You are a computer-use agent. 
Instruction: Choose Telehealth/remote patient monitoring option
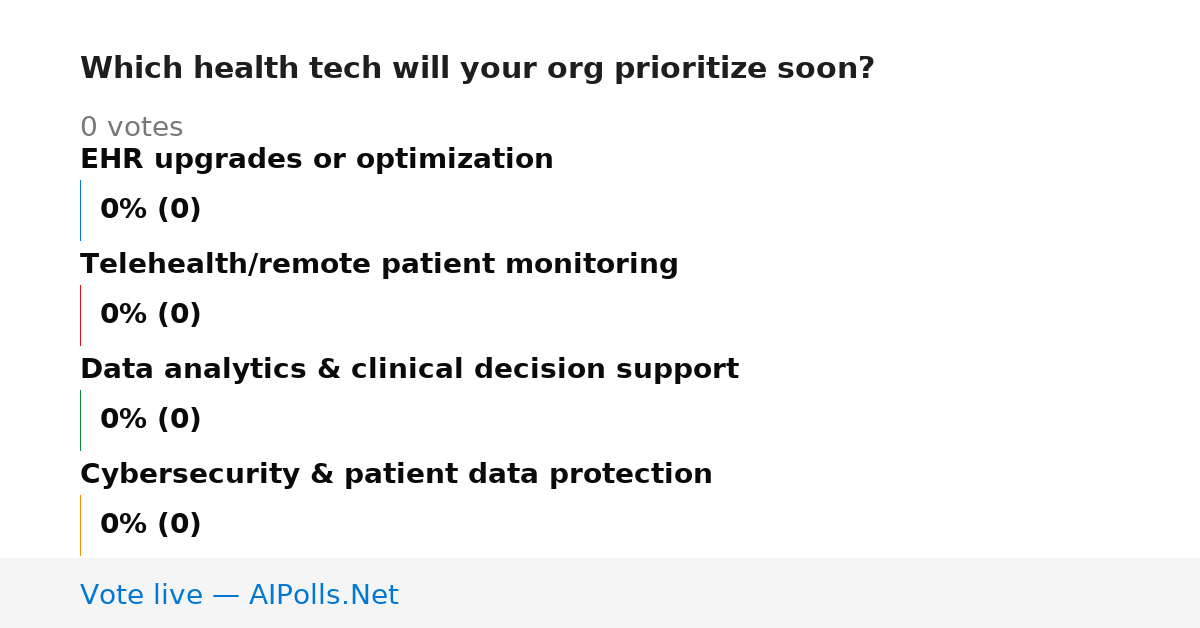tap(379, 264)
